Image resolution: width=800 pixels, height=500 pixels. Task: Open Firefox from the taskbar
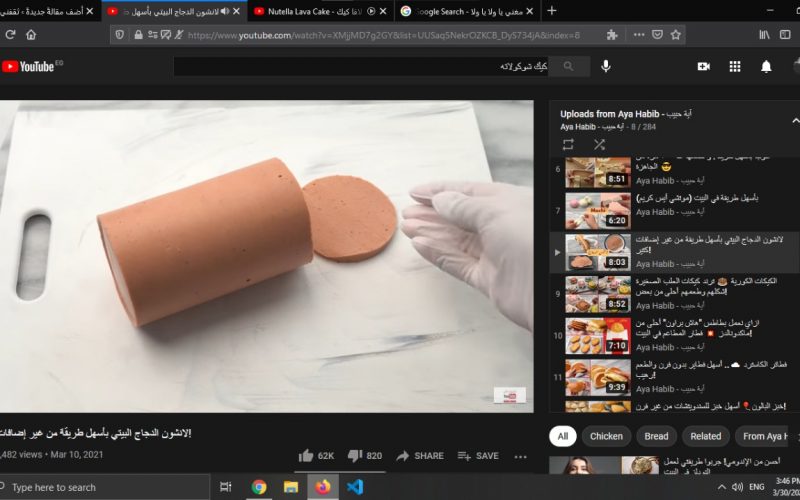coord(323,487)
